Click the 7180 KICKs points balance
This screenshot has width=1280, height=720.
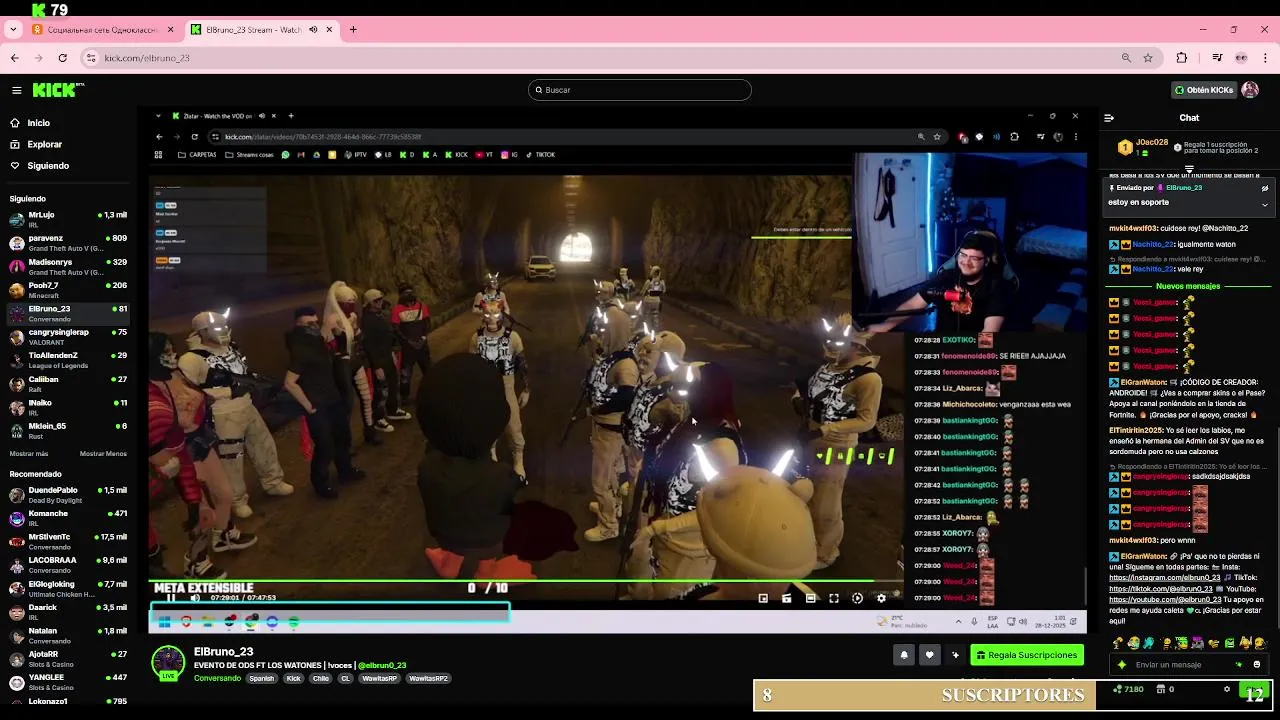[1128, 689]
